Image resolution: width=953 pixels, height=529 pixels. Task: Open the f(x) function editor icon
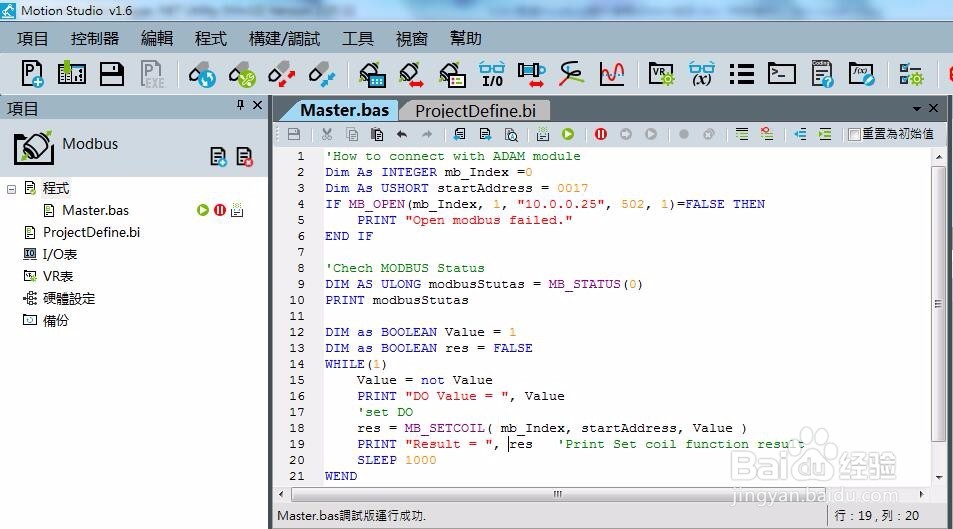861,74
